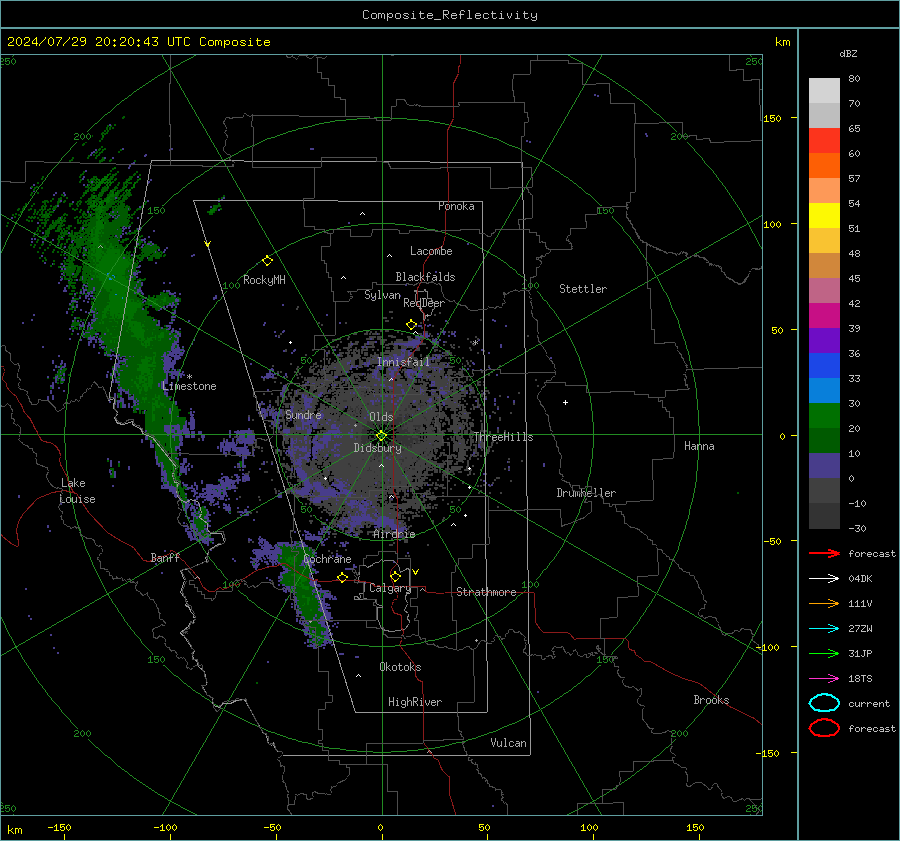Click the Sylvan label on the map

pyautogui.click(x=382, y=295)
